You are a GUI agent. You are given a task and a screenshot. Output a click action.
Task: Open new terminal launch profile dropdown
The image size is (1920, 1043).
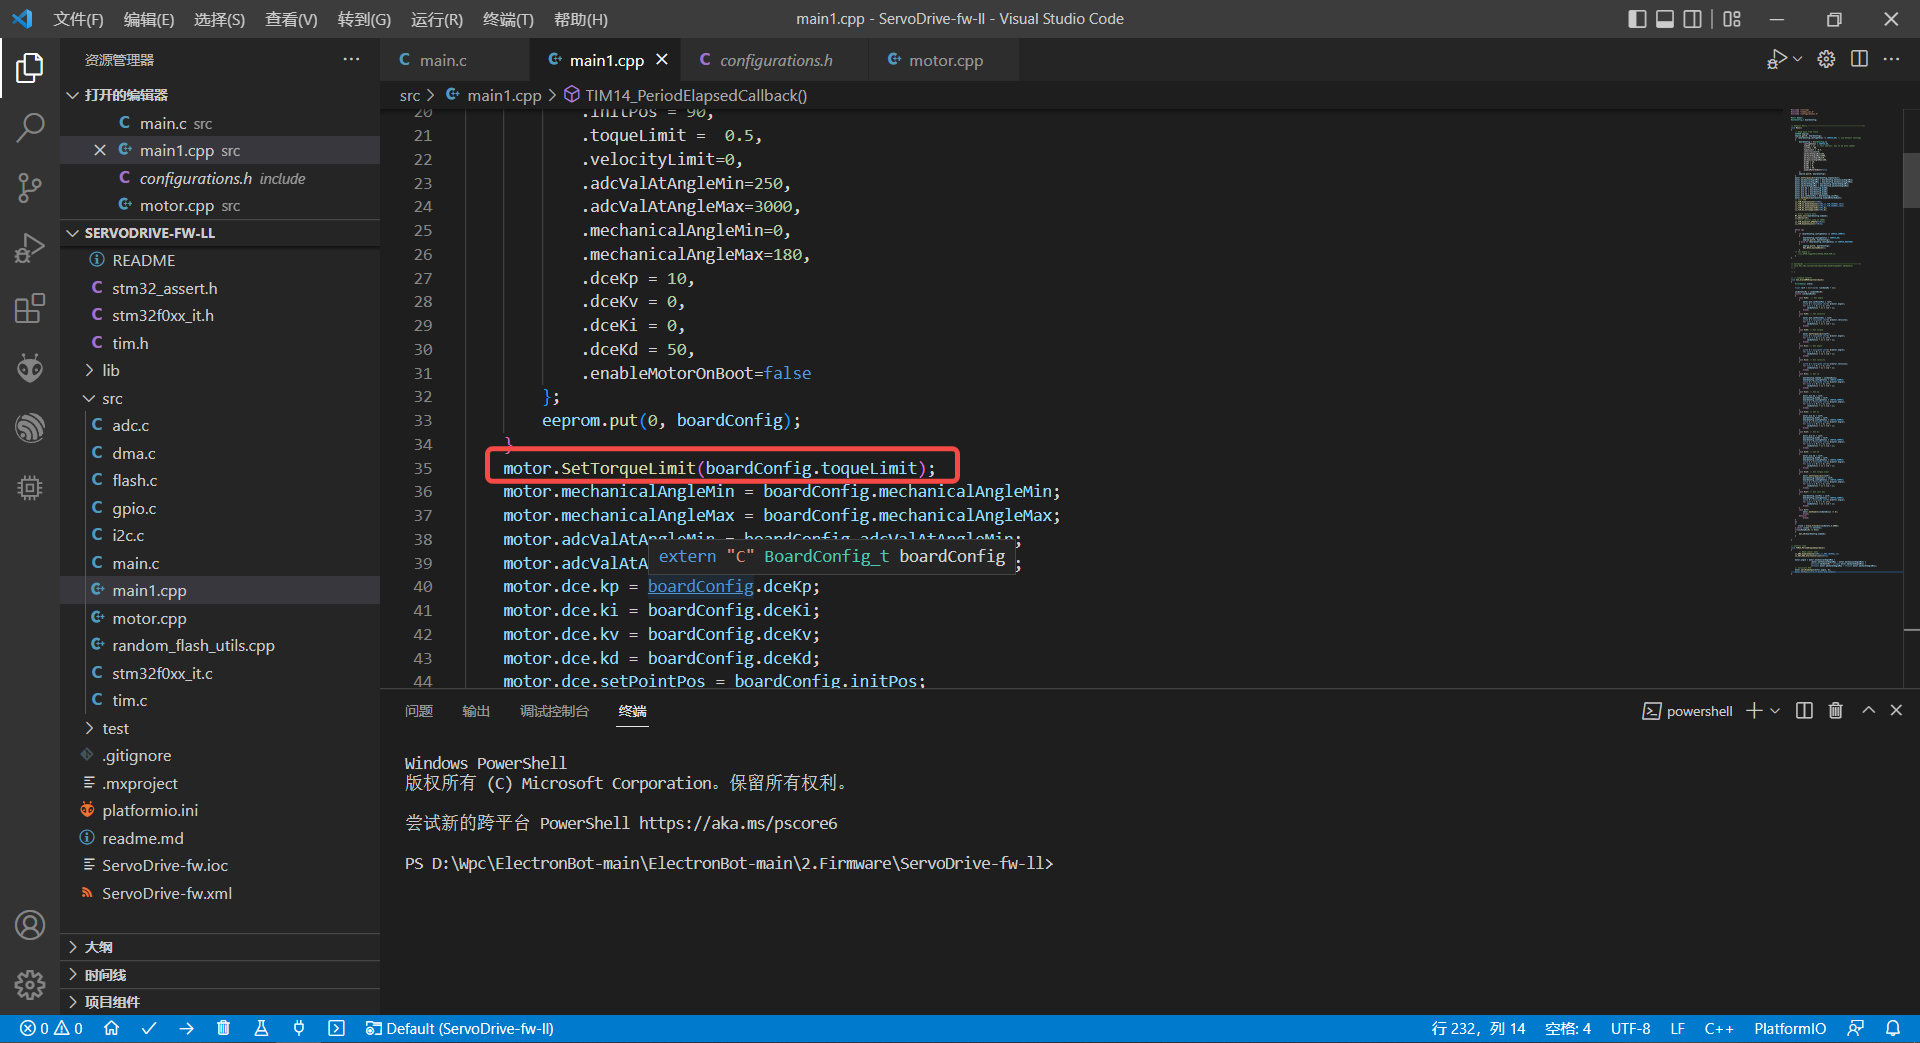click(x=1776, y=711)
